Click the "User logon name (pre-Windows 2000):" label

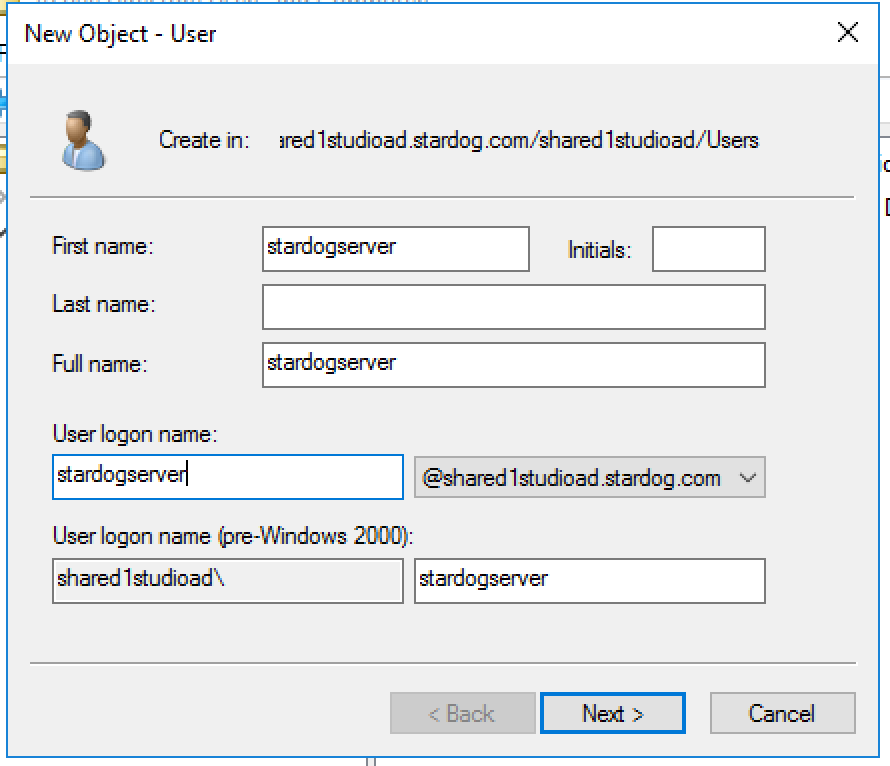232,536
